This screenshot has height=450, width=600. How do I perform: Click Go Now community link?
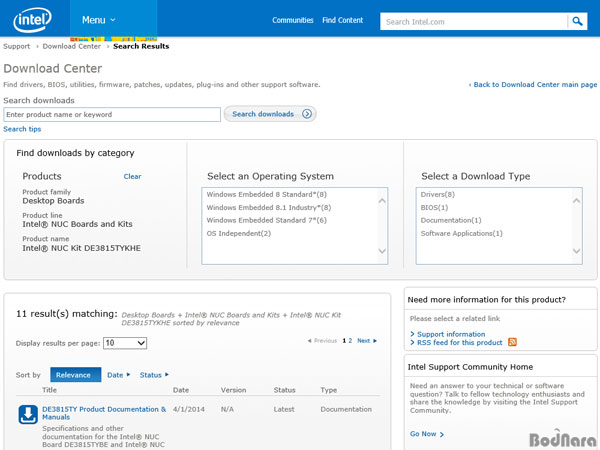pyautogui.click(x=427, y=434)
